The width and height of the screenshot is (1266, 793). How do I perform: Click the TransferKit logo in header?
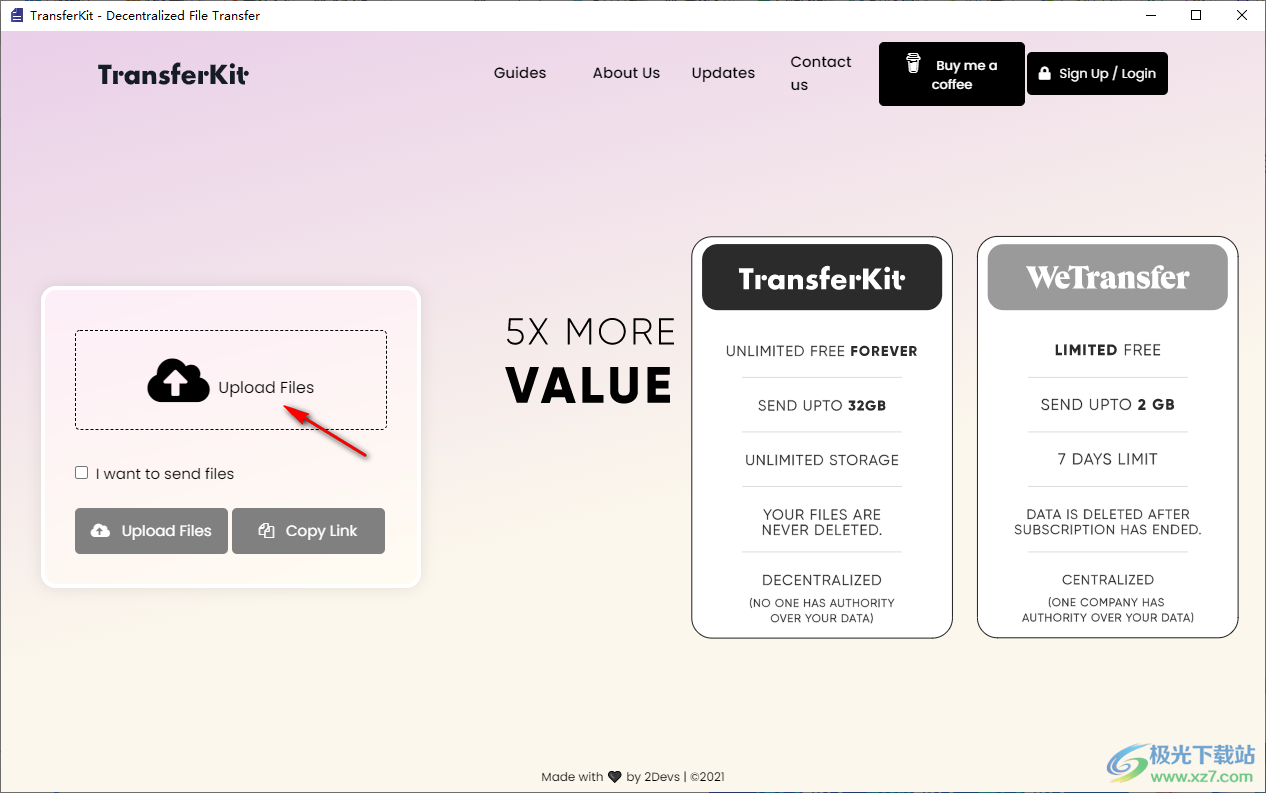pos(173,74)
